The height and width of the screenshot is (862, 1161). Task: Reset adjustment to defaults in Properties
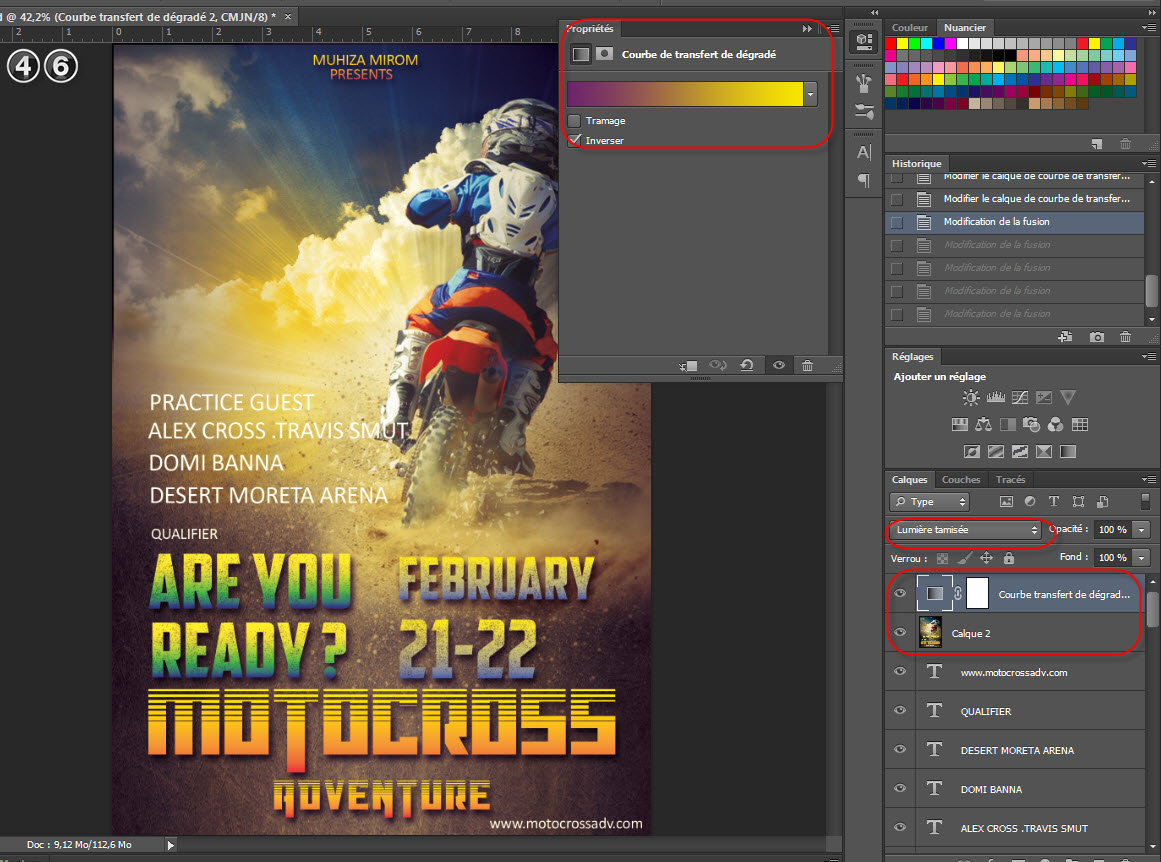[x=746, y=366]
